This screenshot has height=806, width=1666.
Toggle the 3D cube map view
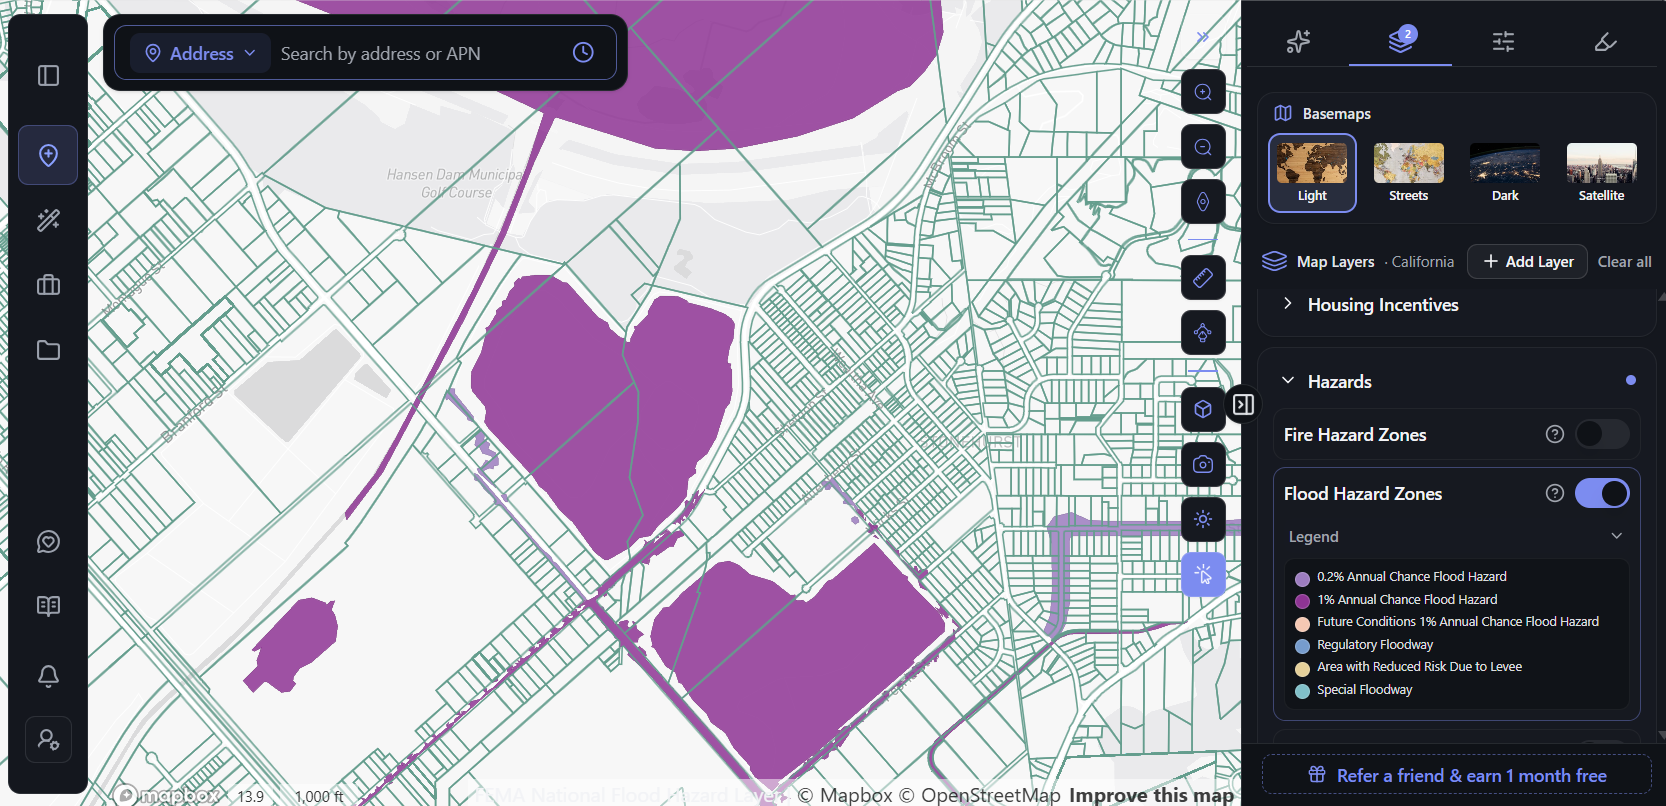coord(1203,409)
